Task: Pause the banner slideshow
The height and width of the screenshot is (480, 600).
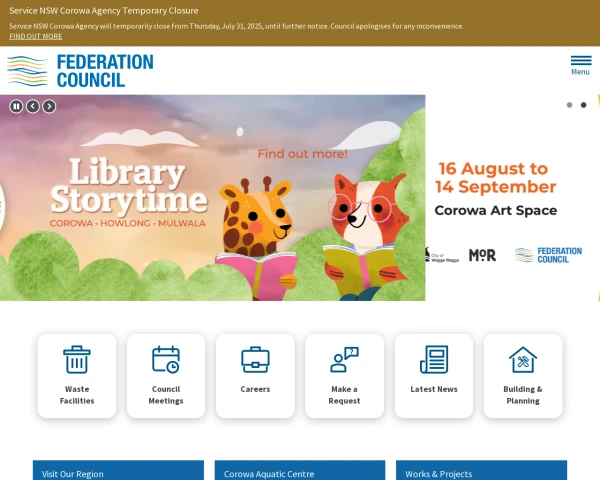Action: (x=16, y=106)
